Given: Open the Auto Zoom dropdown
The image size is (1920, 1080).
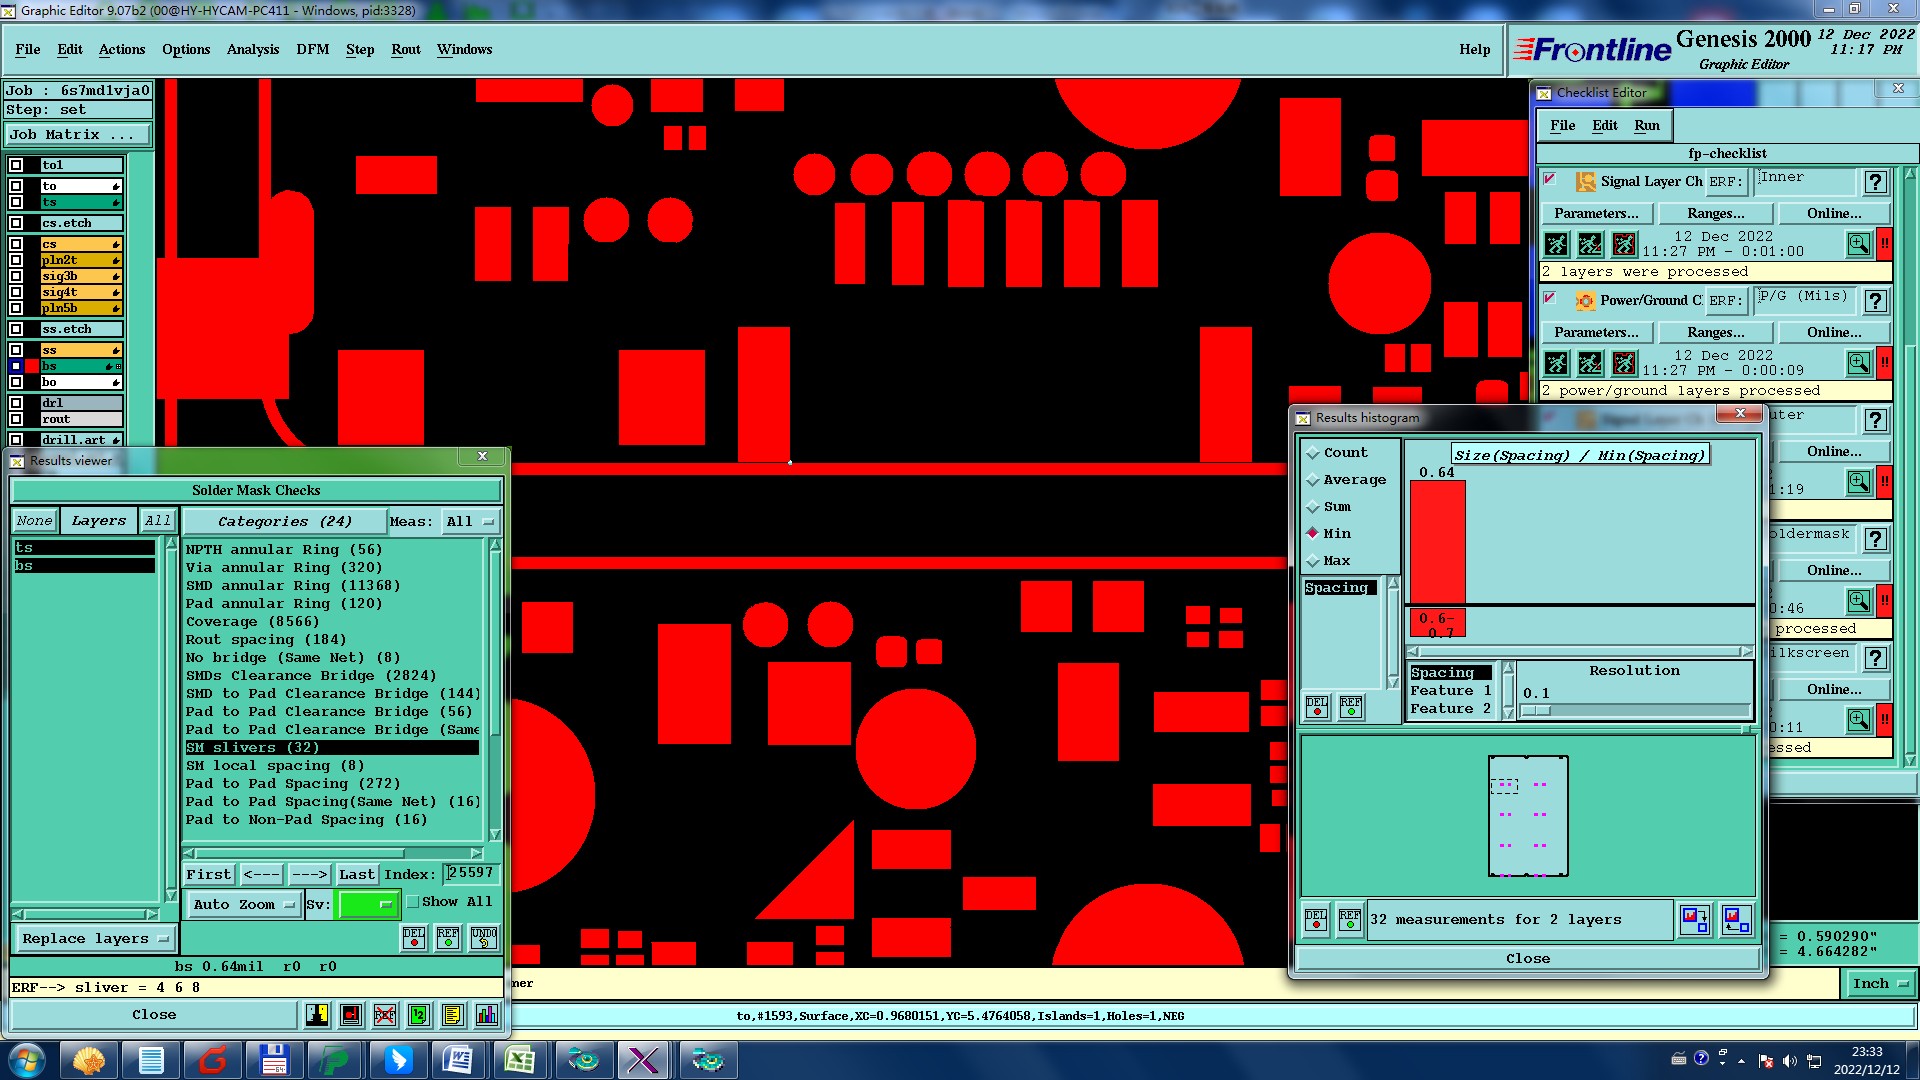Looking at the screenshot, I should (245, 904).
